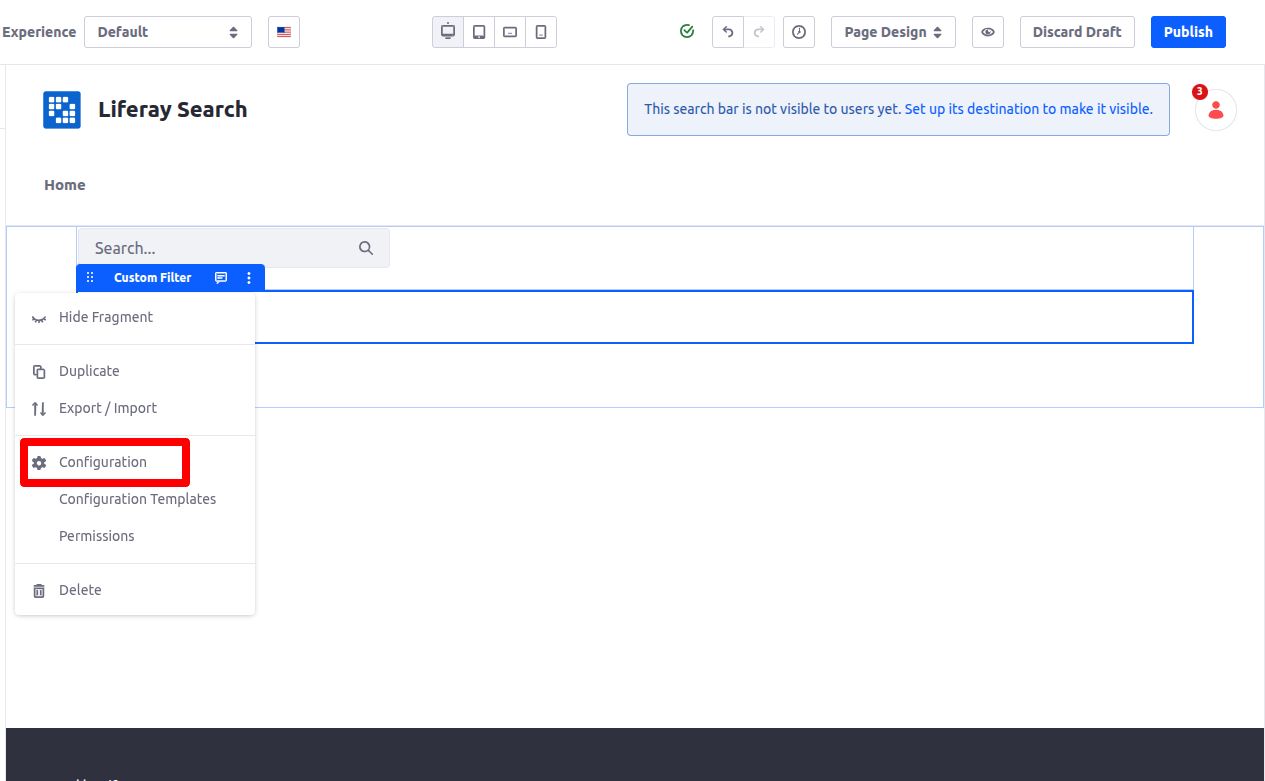
Task: Choose Hide Fragment from the menu
Action: (135, 317)
